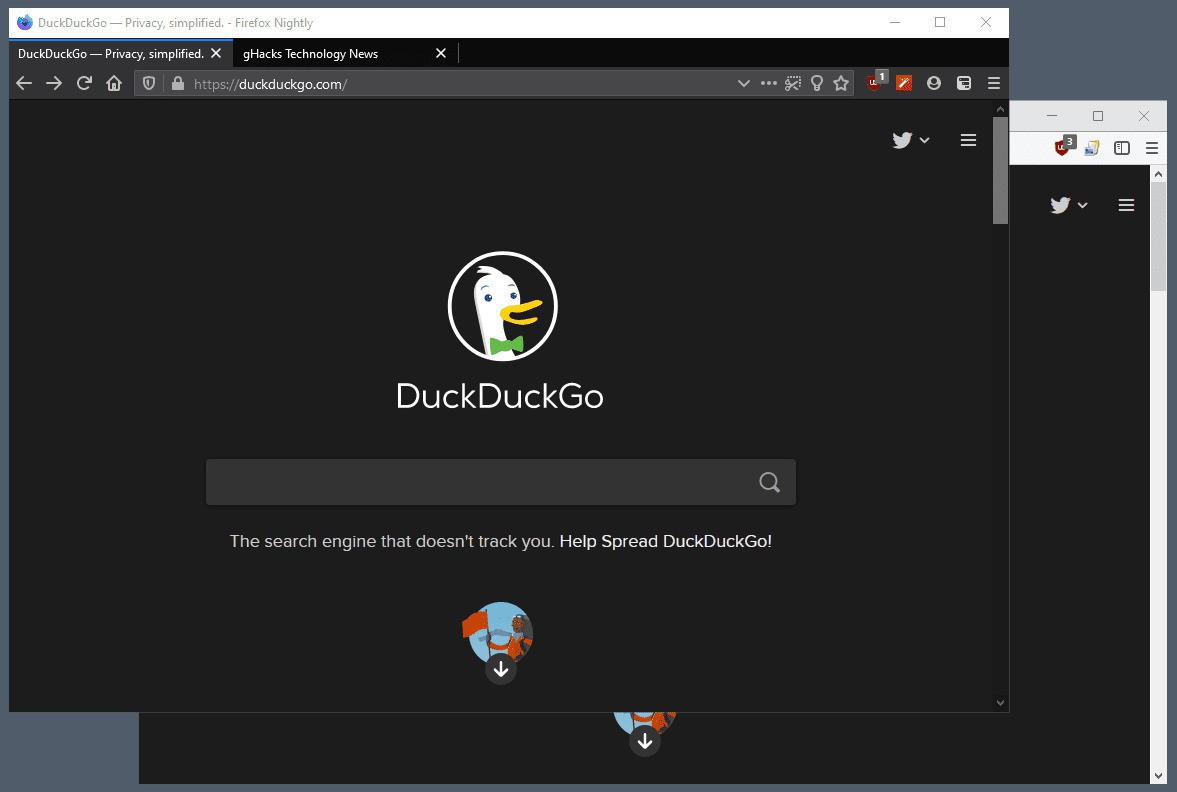
Task: Click the orange magic wand extension icon
Action: (x=904, y=83)
